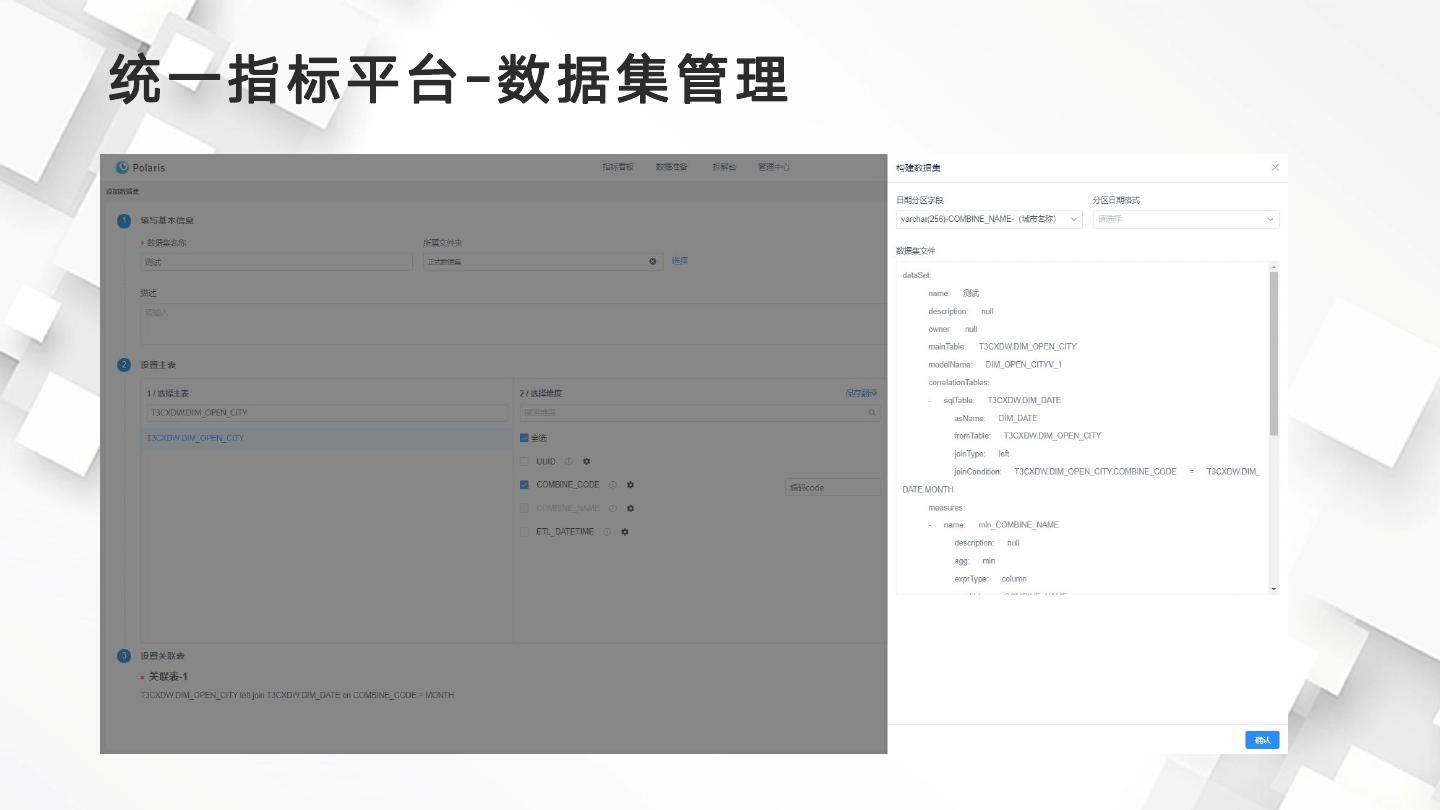This screenshot has width=1440, height=810.
Task: Click the Polaris logo icon
Action: [123, 168]
